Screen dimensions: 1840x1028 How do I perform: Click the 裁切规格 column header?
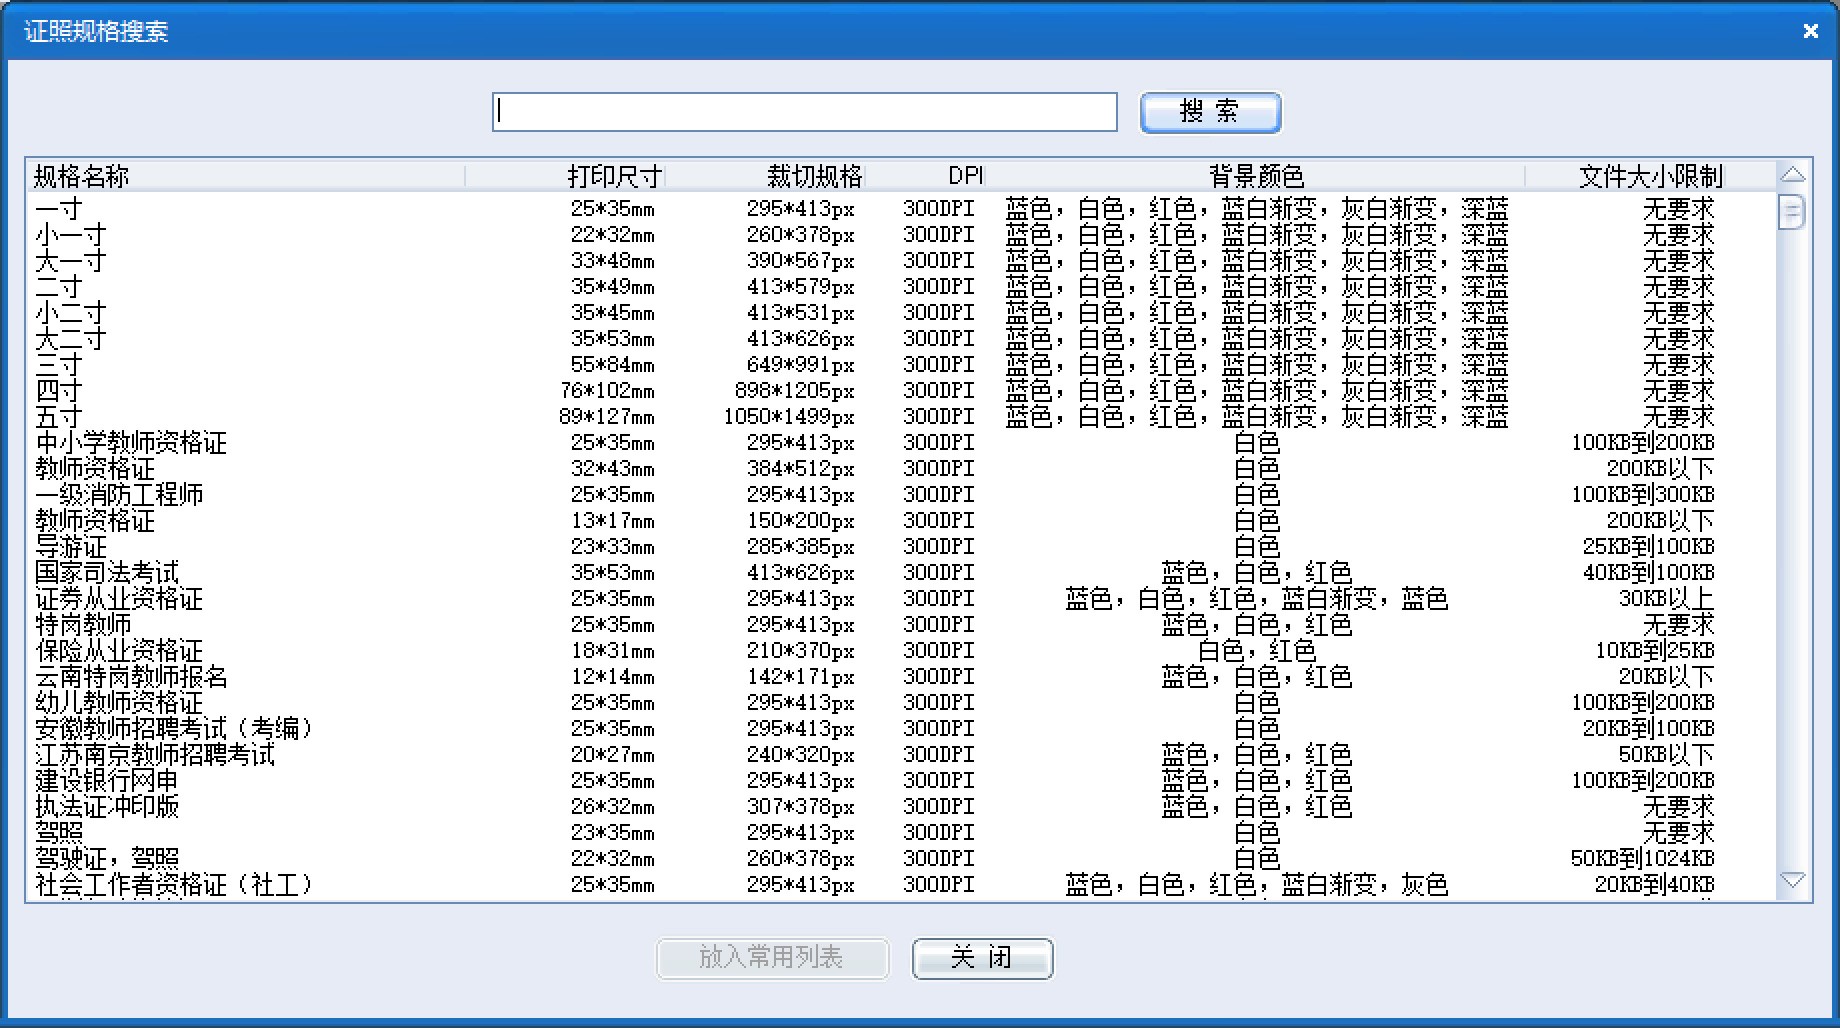click(814, 177)
